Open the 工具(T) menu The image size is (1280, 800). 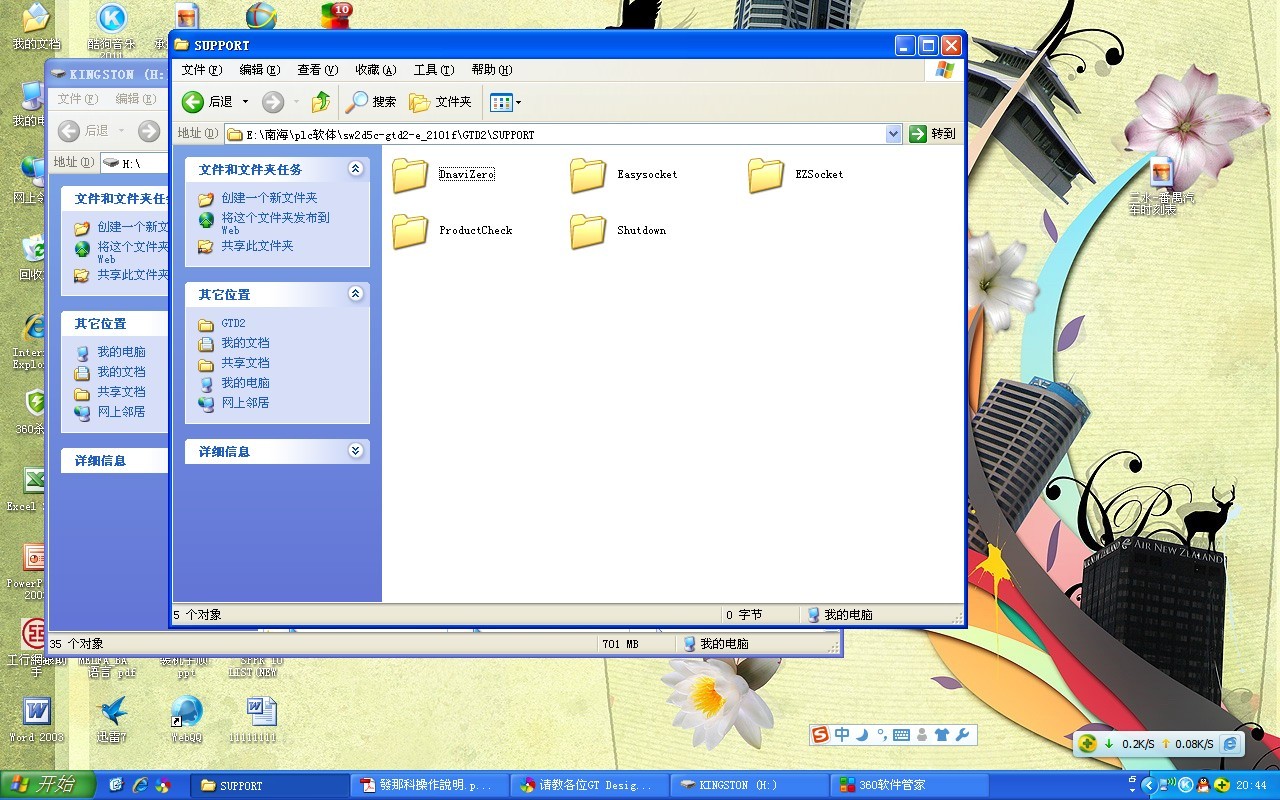[433, 70]
